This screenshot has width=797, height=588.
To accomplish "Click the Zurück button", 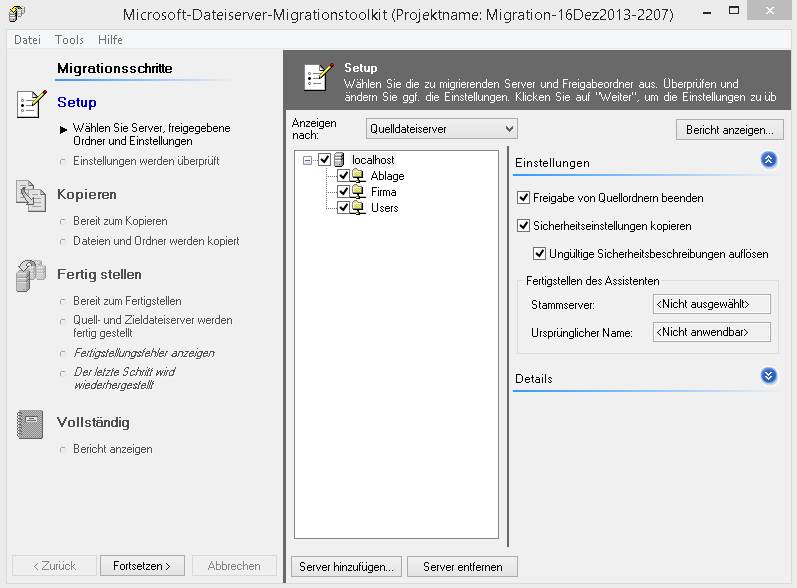I will coord(54,566).
